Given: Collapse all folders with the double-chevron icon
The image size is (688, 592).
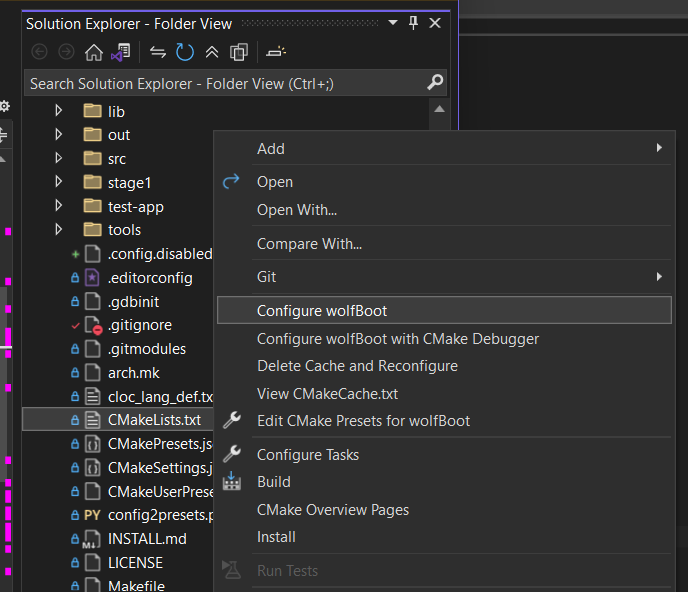Looking at the screenshot, I should [212, 52].
